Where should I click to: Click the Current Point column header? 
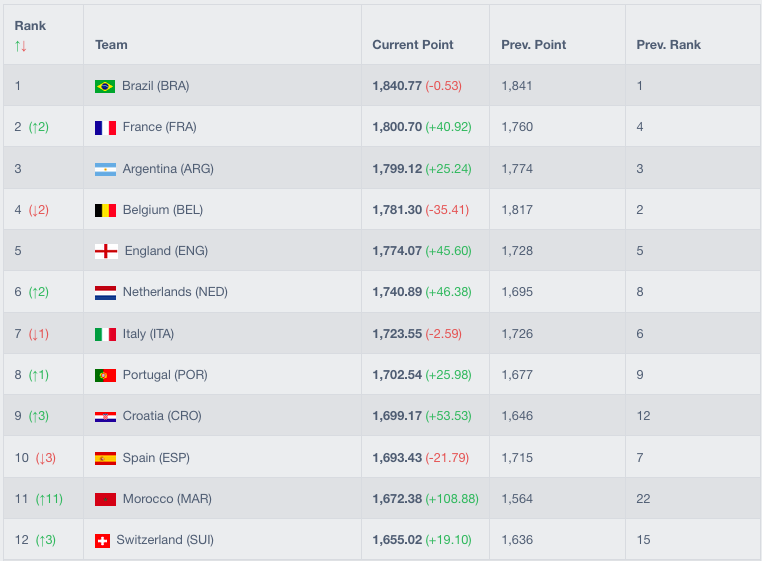[x=412, y=45]
